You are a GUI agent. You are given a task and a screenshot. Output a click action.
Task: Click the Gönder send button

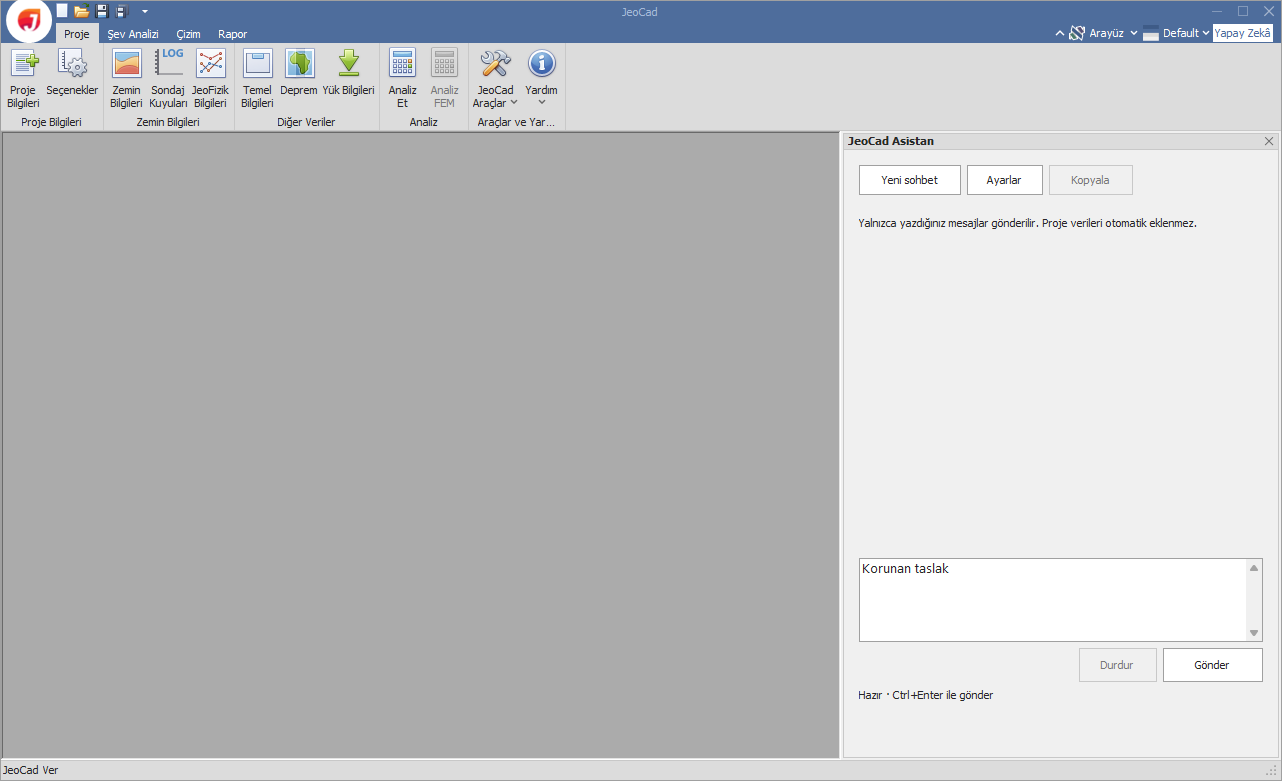(x=1212, y=665)
